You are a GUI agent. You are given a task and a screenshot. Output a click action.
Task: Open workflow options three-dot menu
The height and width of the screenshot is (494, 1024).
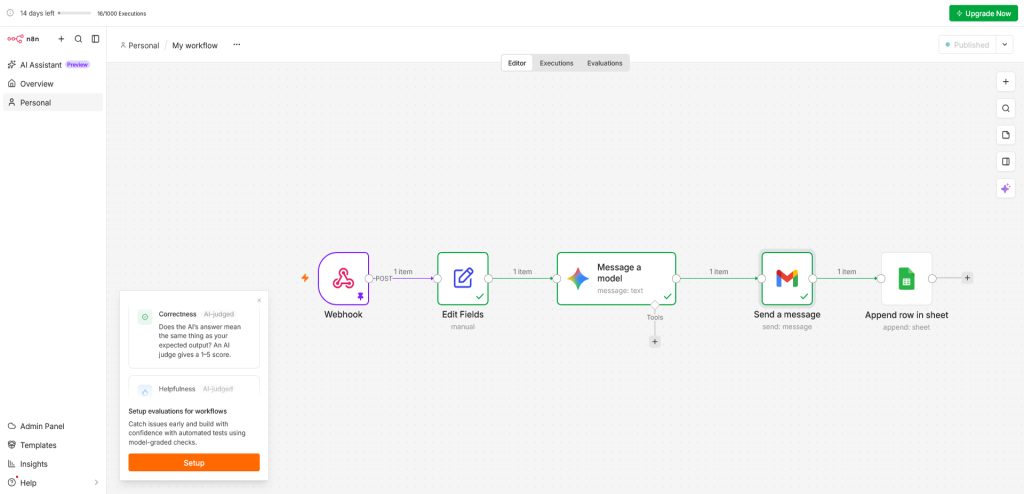pyautogui.click(x=236, y=45)
